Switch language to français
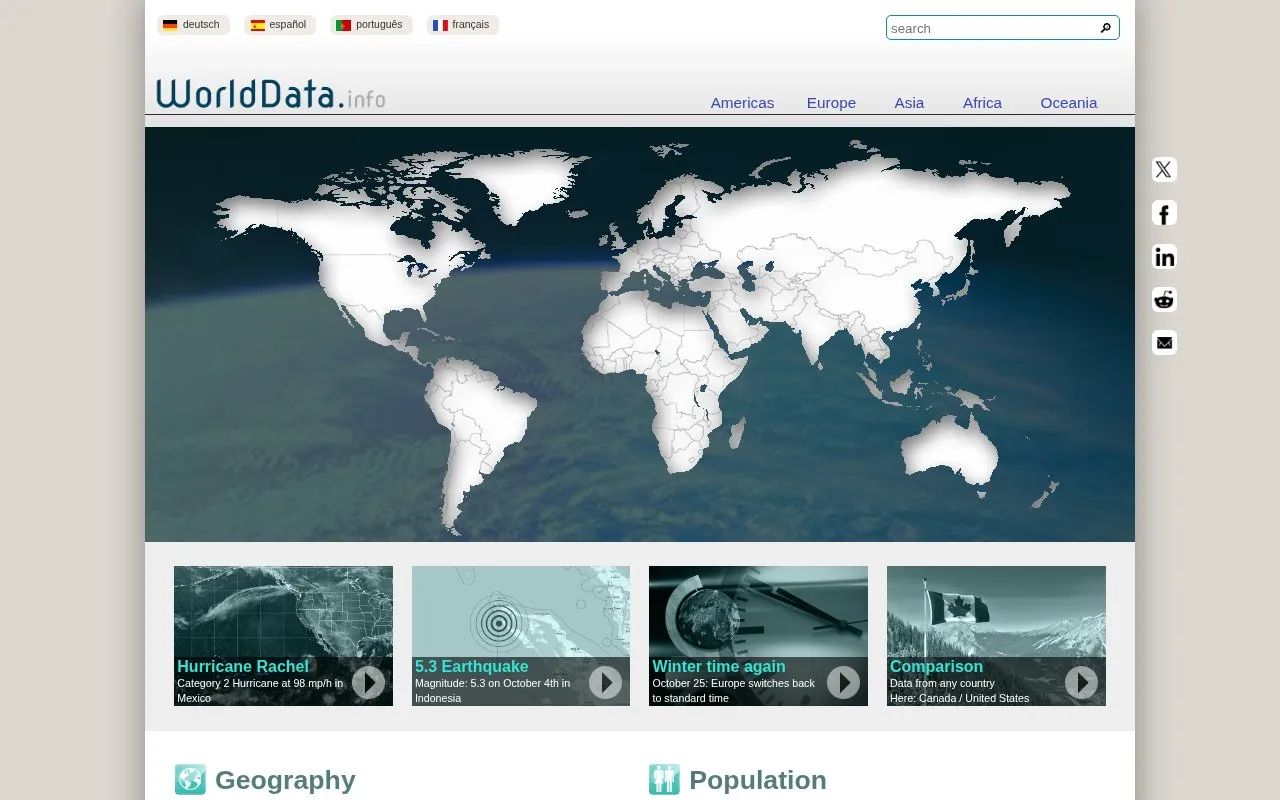This screenshot has width=1280, height=800. click(463, 25)
